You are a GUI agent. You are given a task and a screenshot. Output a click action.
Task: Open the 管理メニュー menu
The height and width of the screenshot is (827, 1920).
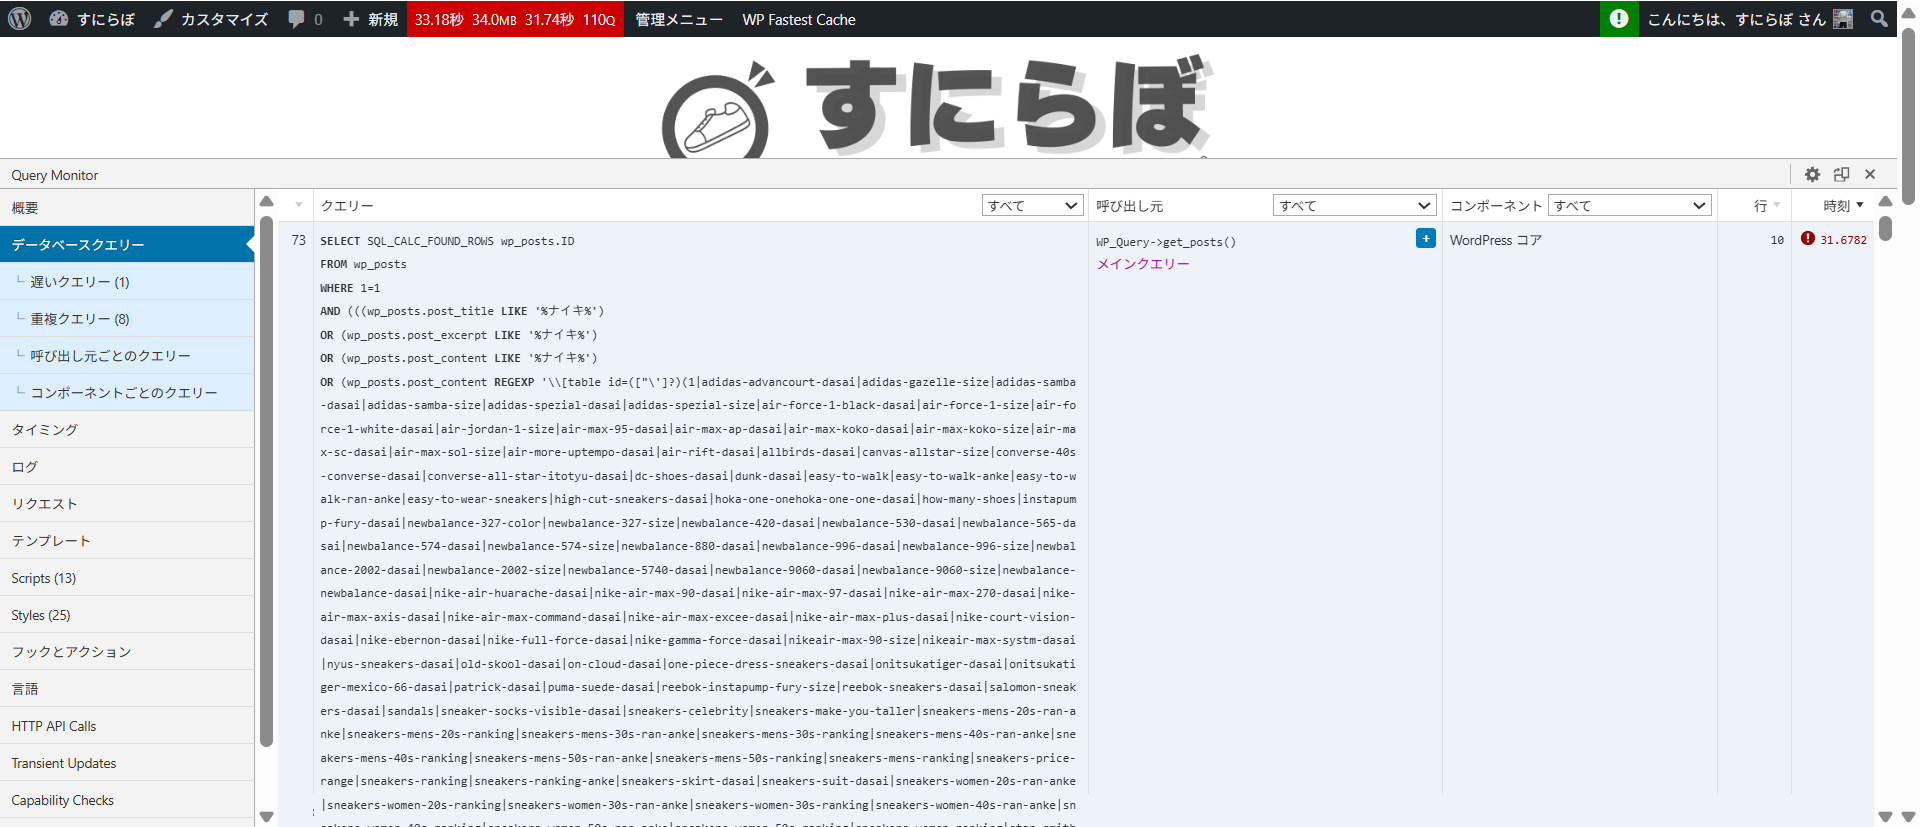coord(679,19)
